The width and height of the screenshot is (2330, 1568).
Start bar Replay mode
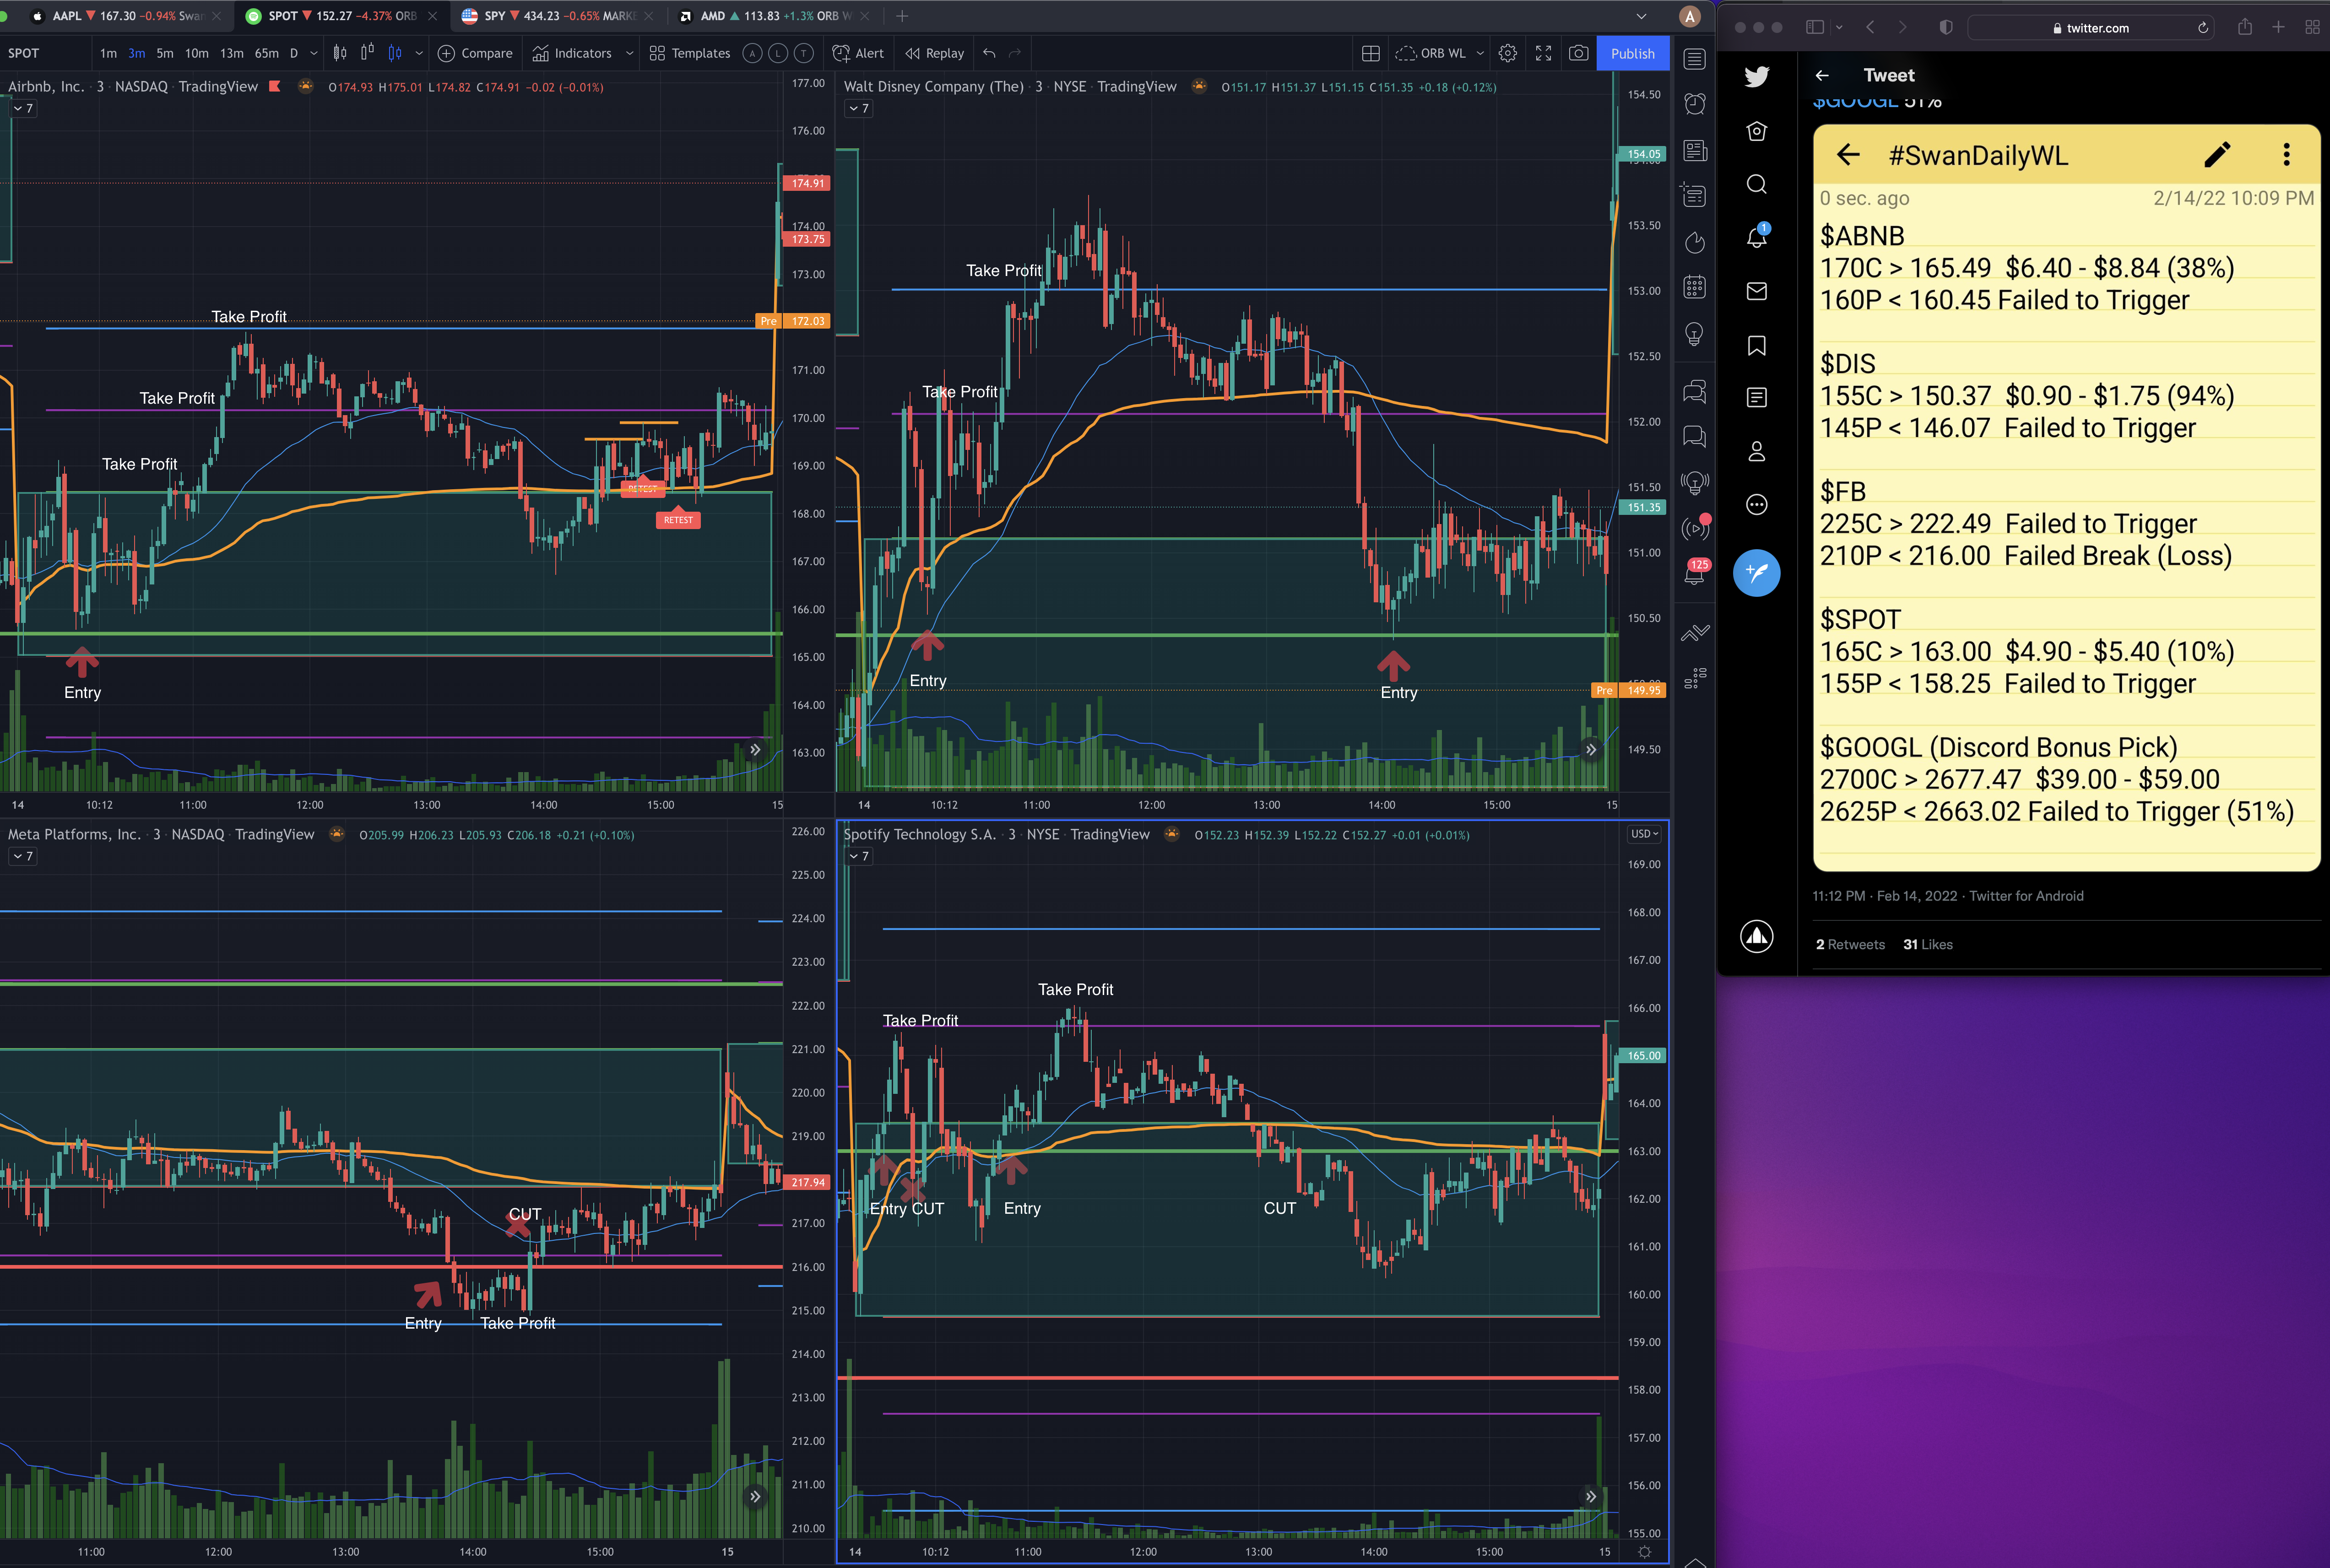(934, 53)
